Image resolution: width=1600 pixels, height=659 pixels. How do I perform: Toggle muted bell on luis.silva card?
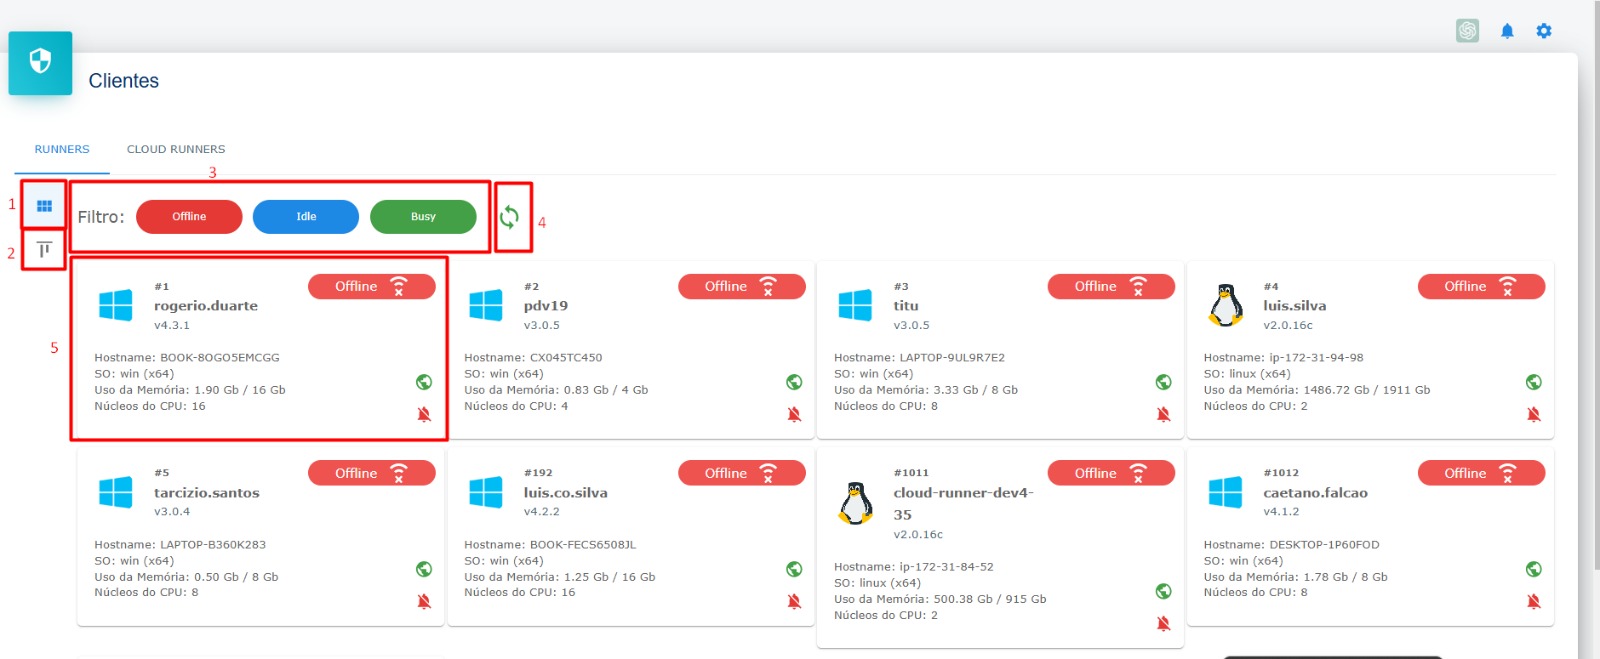(1534, 414)
